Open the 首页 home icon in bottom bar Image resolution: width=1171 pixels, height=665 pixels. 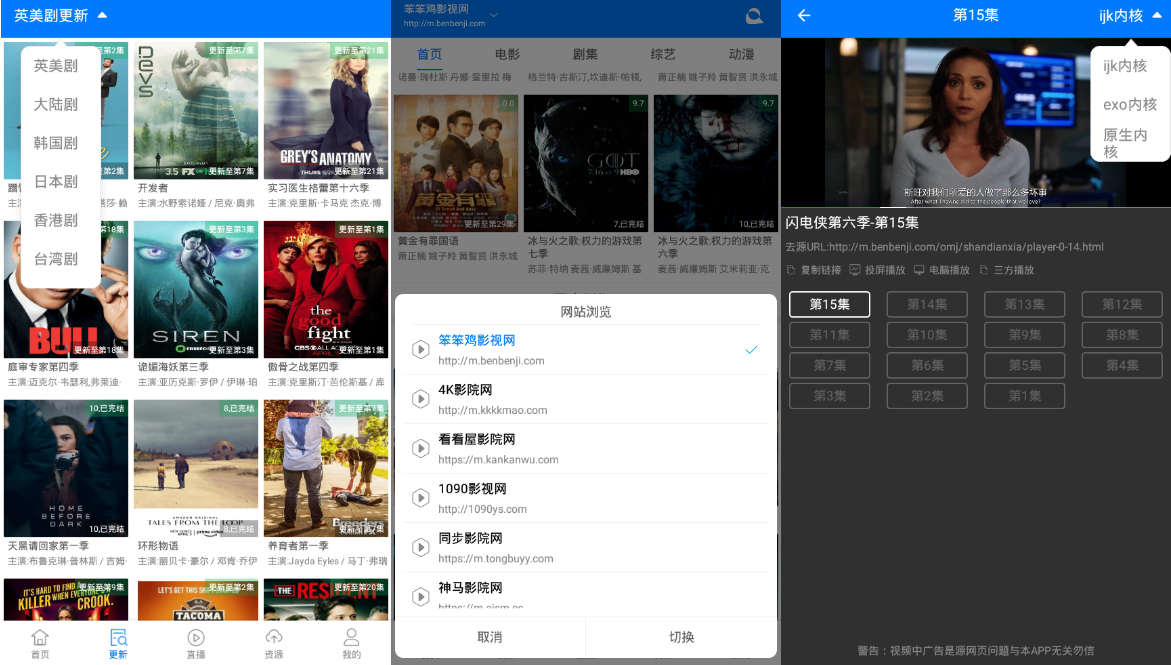pyautogui.click(x=40, y=637)
